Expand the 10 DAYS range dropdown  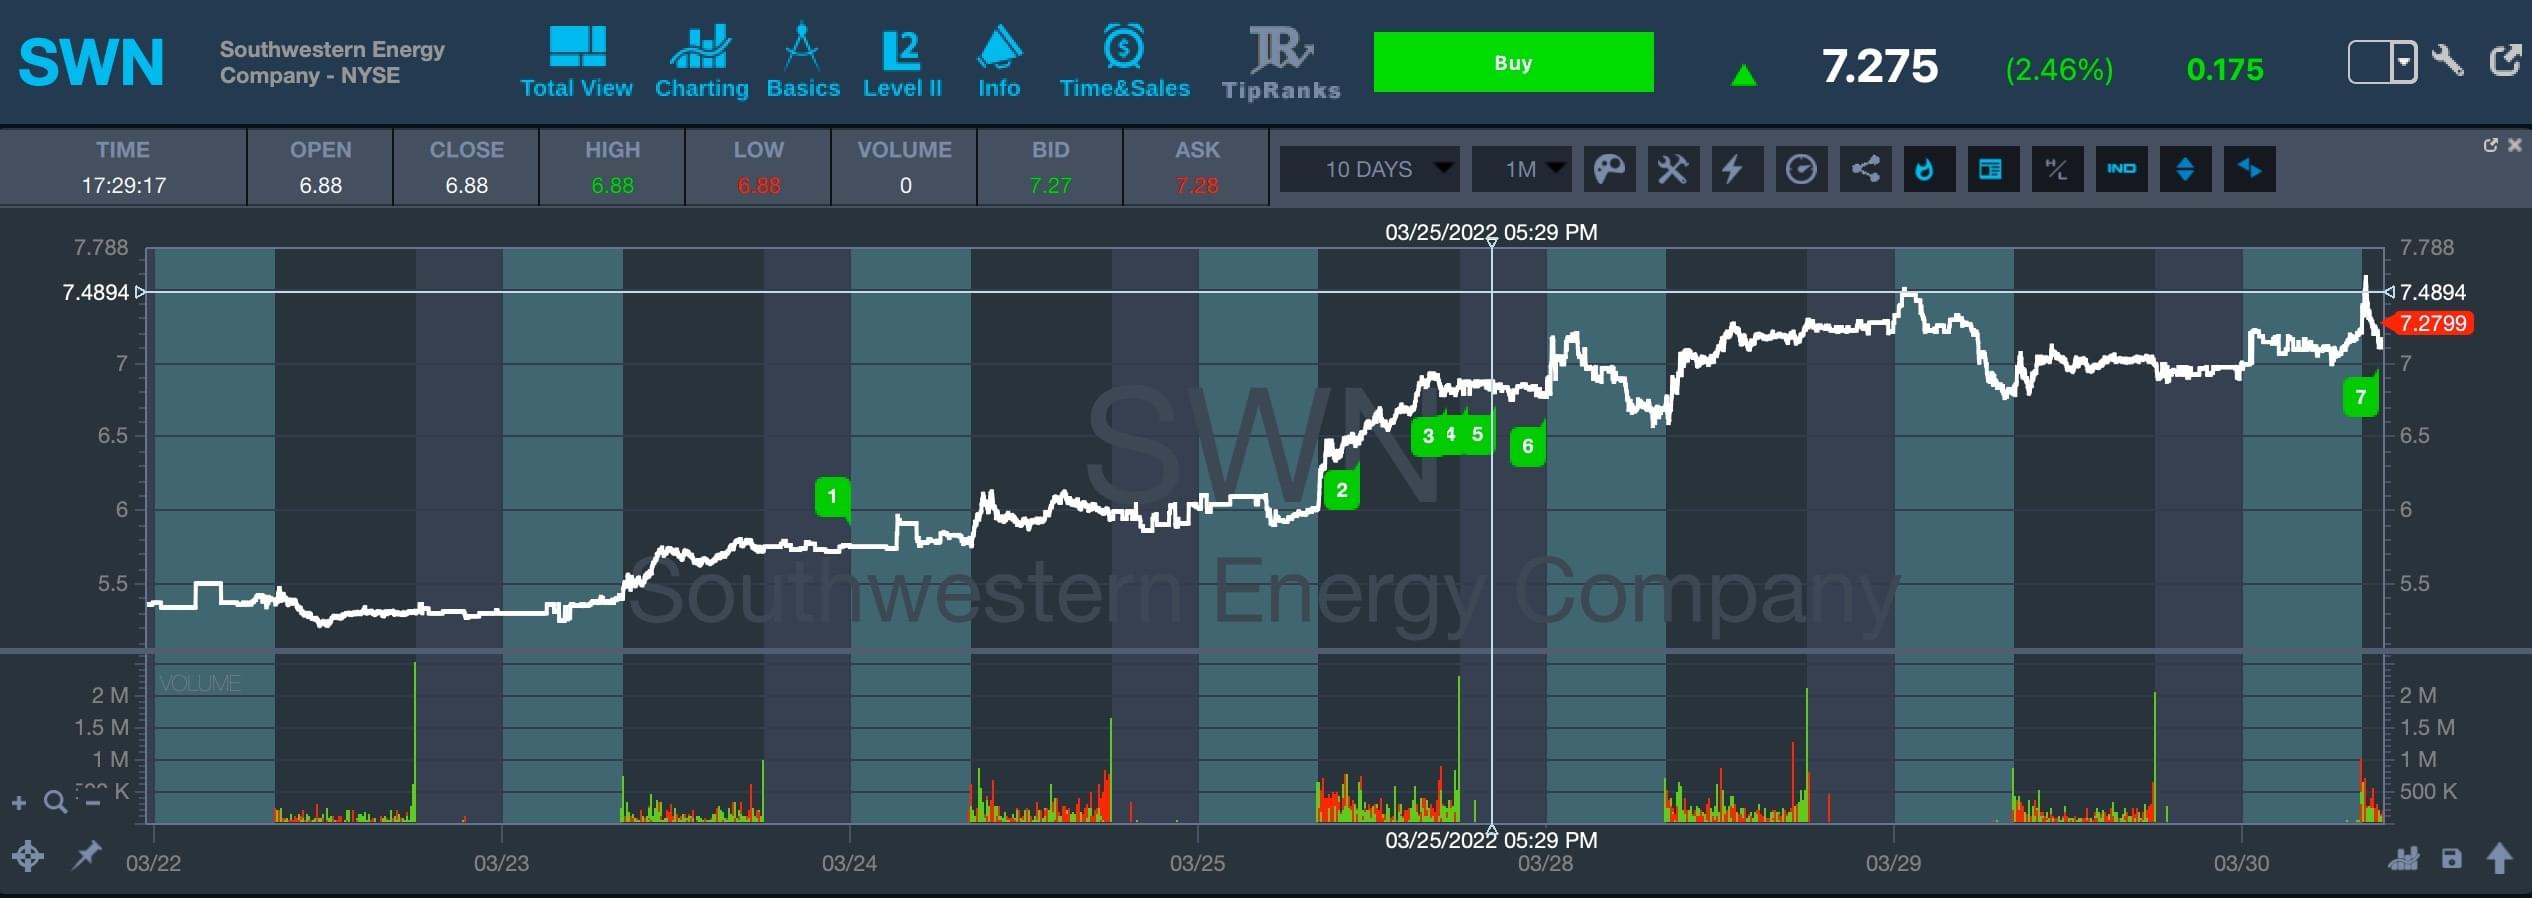pyautogui.click(x=1369, y=169)
